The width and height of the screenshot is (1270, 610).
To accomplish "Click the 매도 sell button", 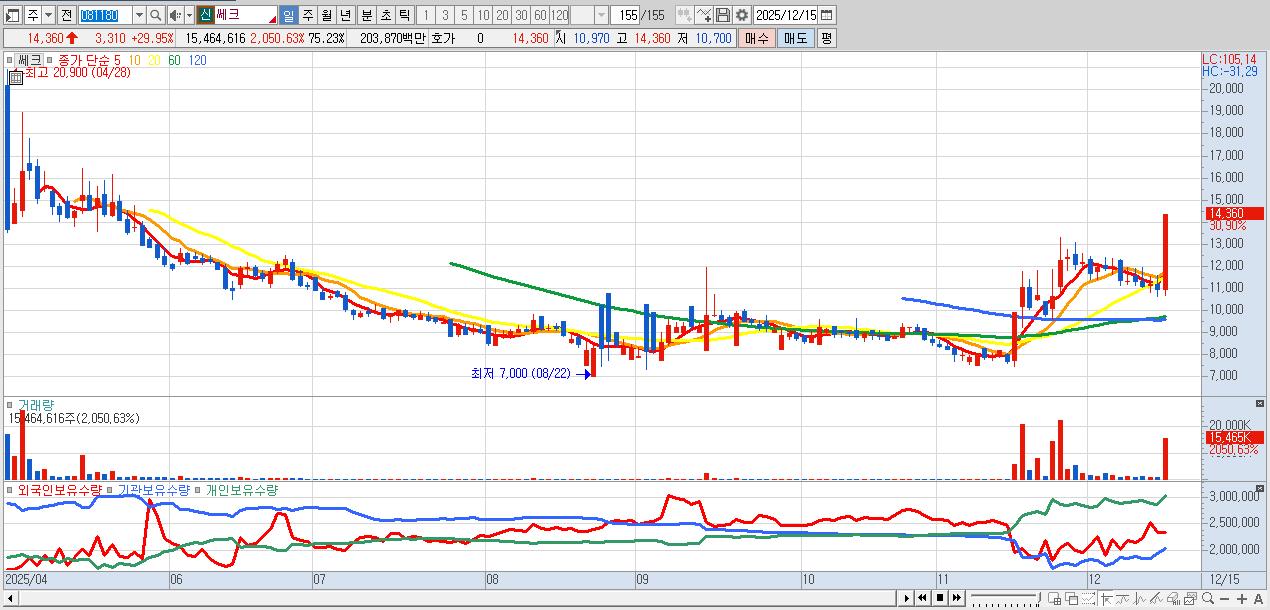I will 795,38.
